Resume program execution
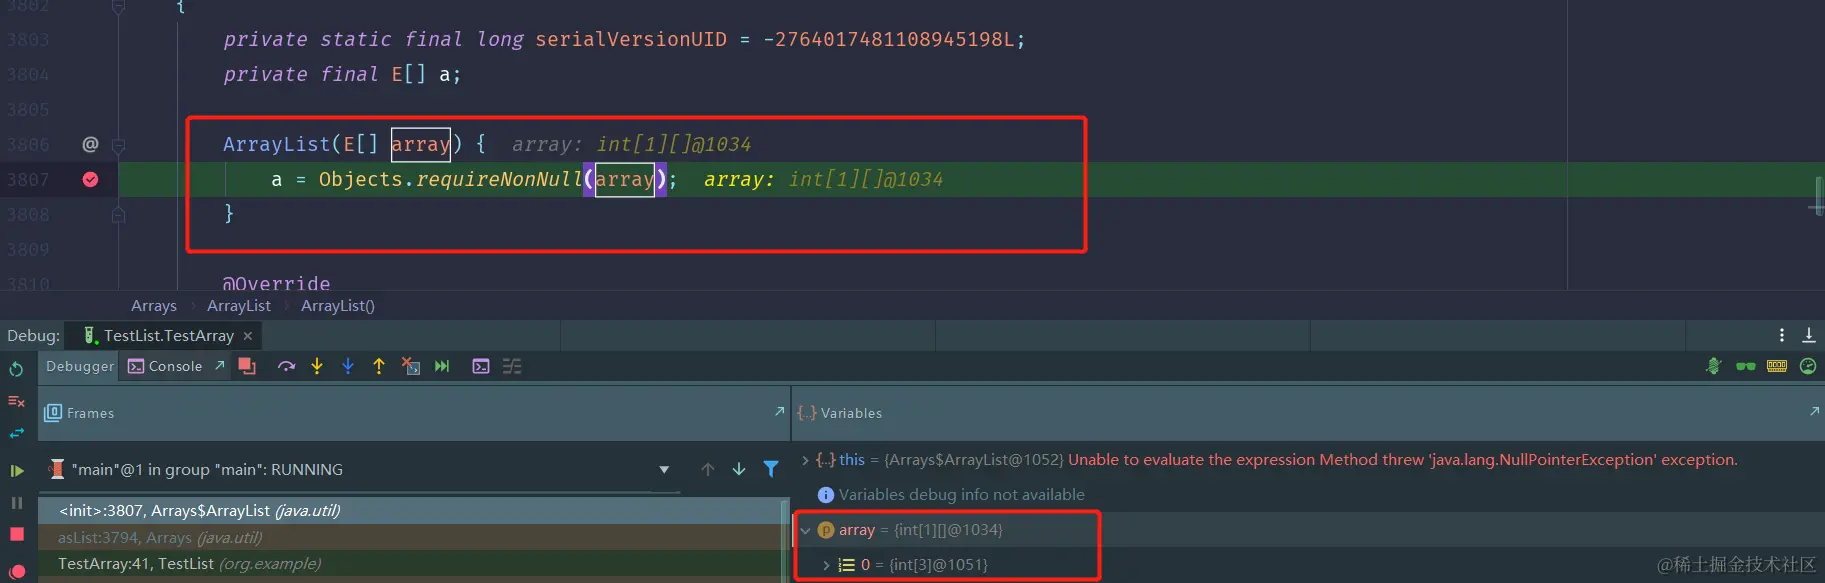Viewport: 1825px width, 583px height. pos(16,470)
